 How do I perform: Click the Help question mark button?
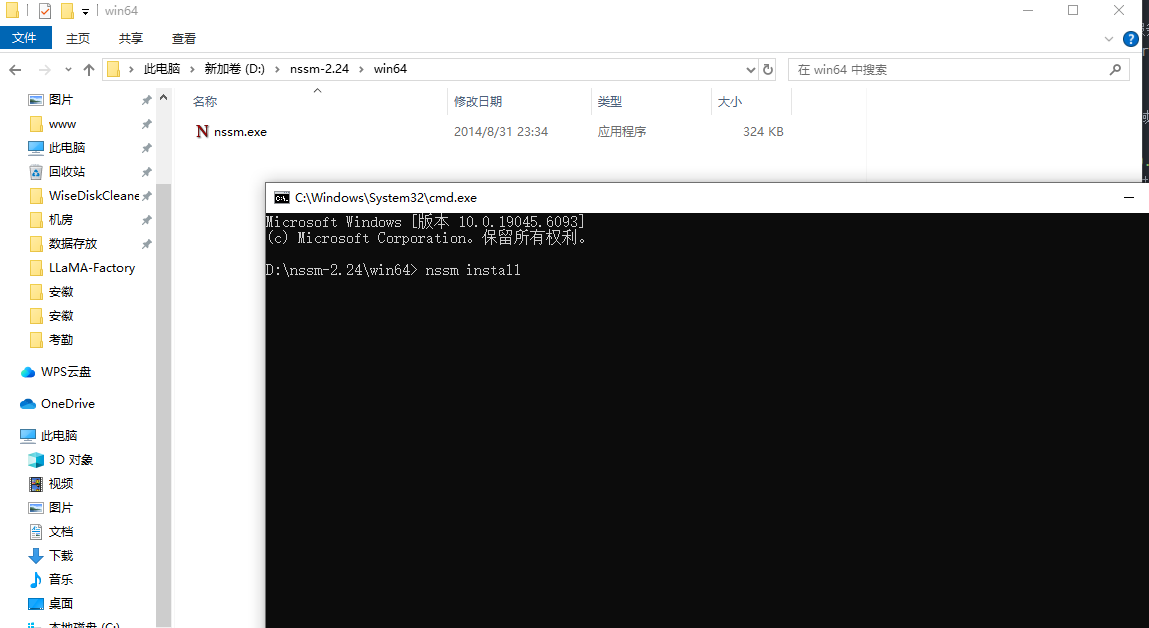point(1131,38)
